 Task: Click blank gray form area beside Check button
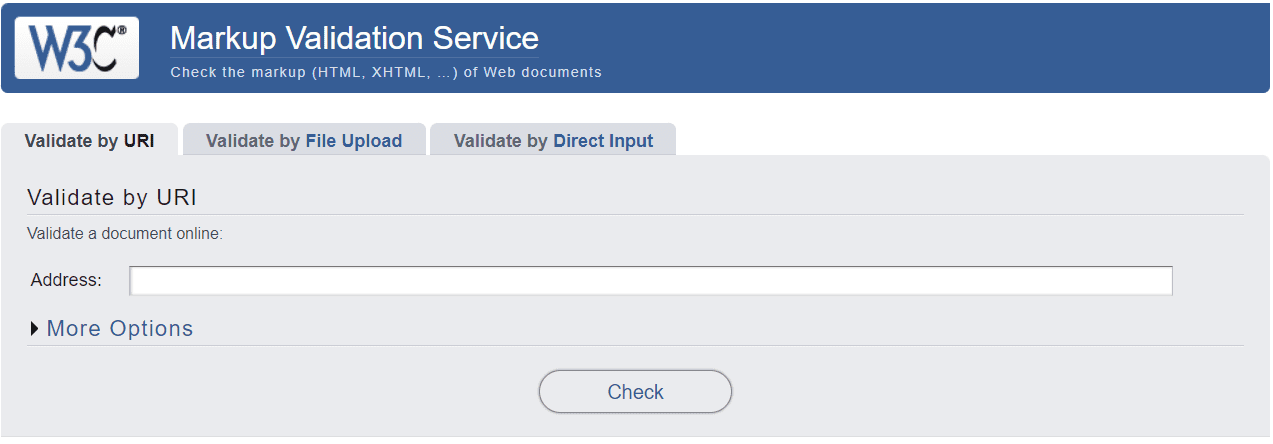(x=950, y=392)
